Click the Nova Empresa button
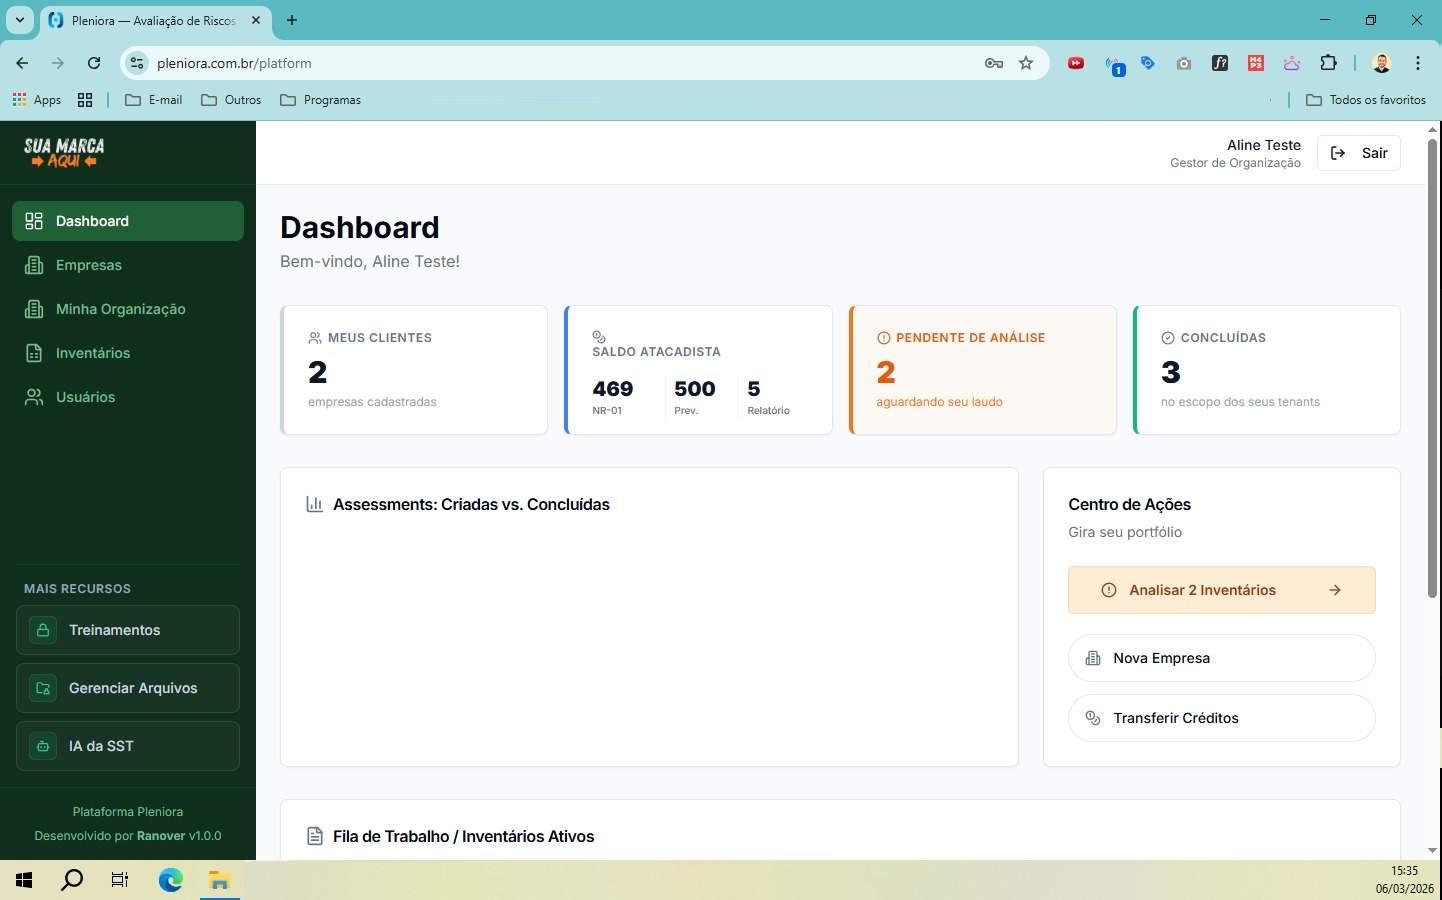 [x=1220, y=658]
